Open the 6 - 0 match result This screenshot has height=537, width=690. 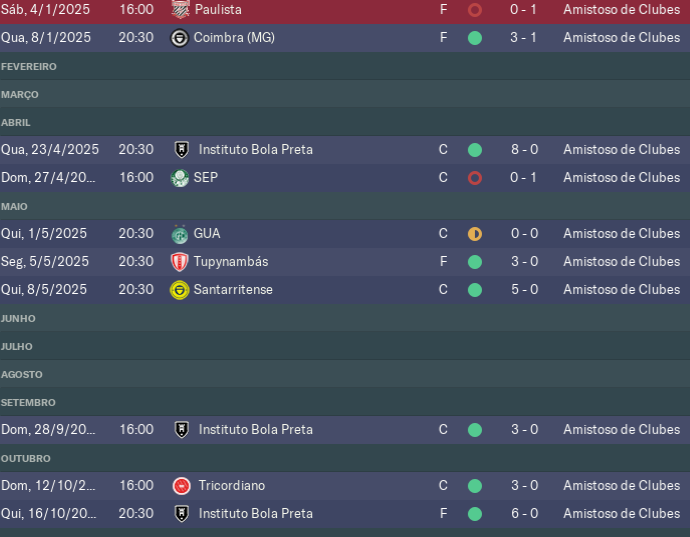525,514
